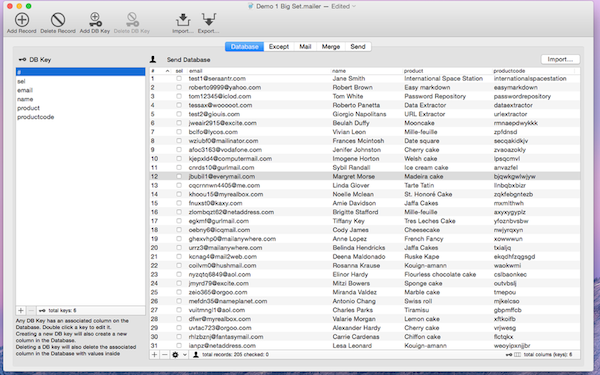Open the Import toolbar icon
This screenshot has width=600, height=375.
tap(183, 20)
